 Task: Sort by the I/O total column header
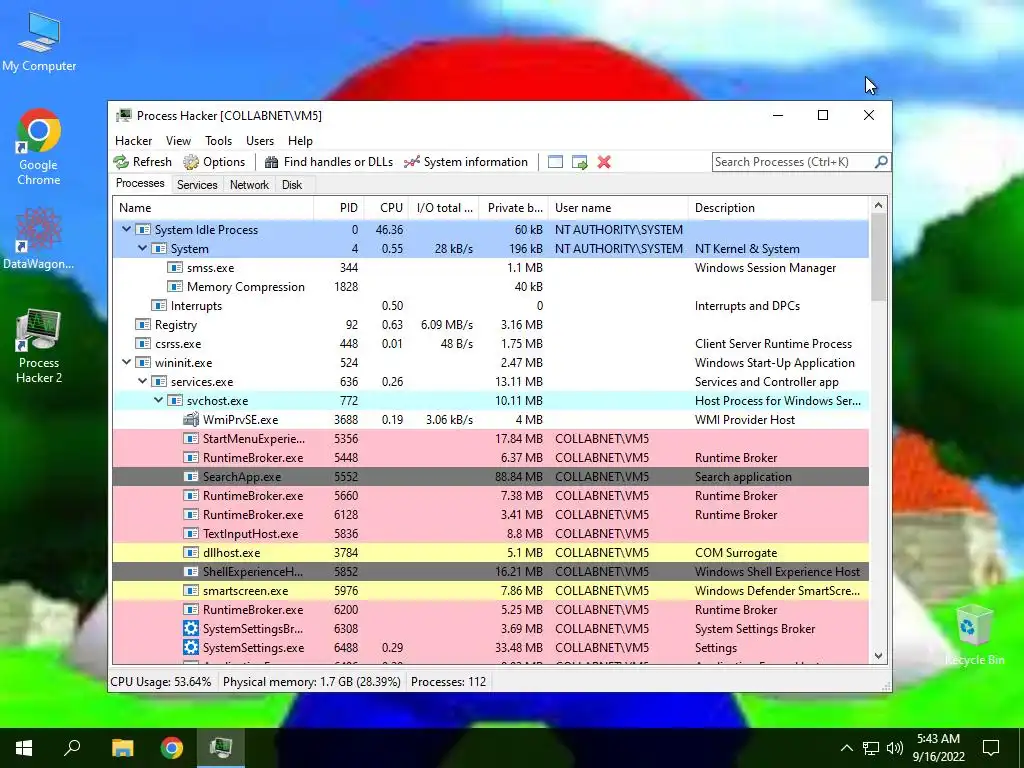(x=444, y=208)
